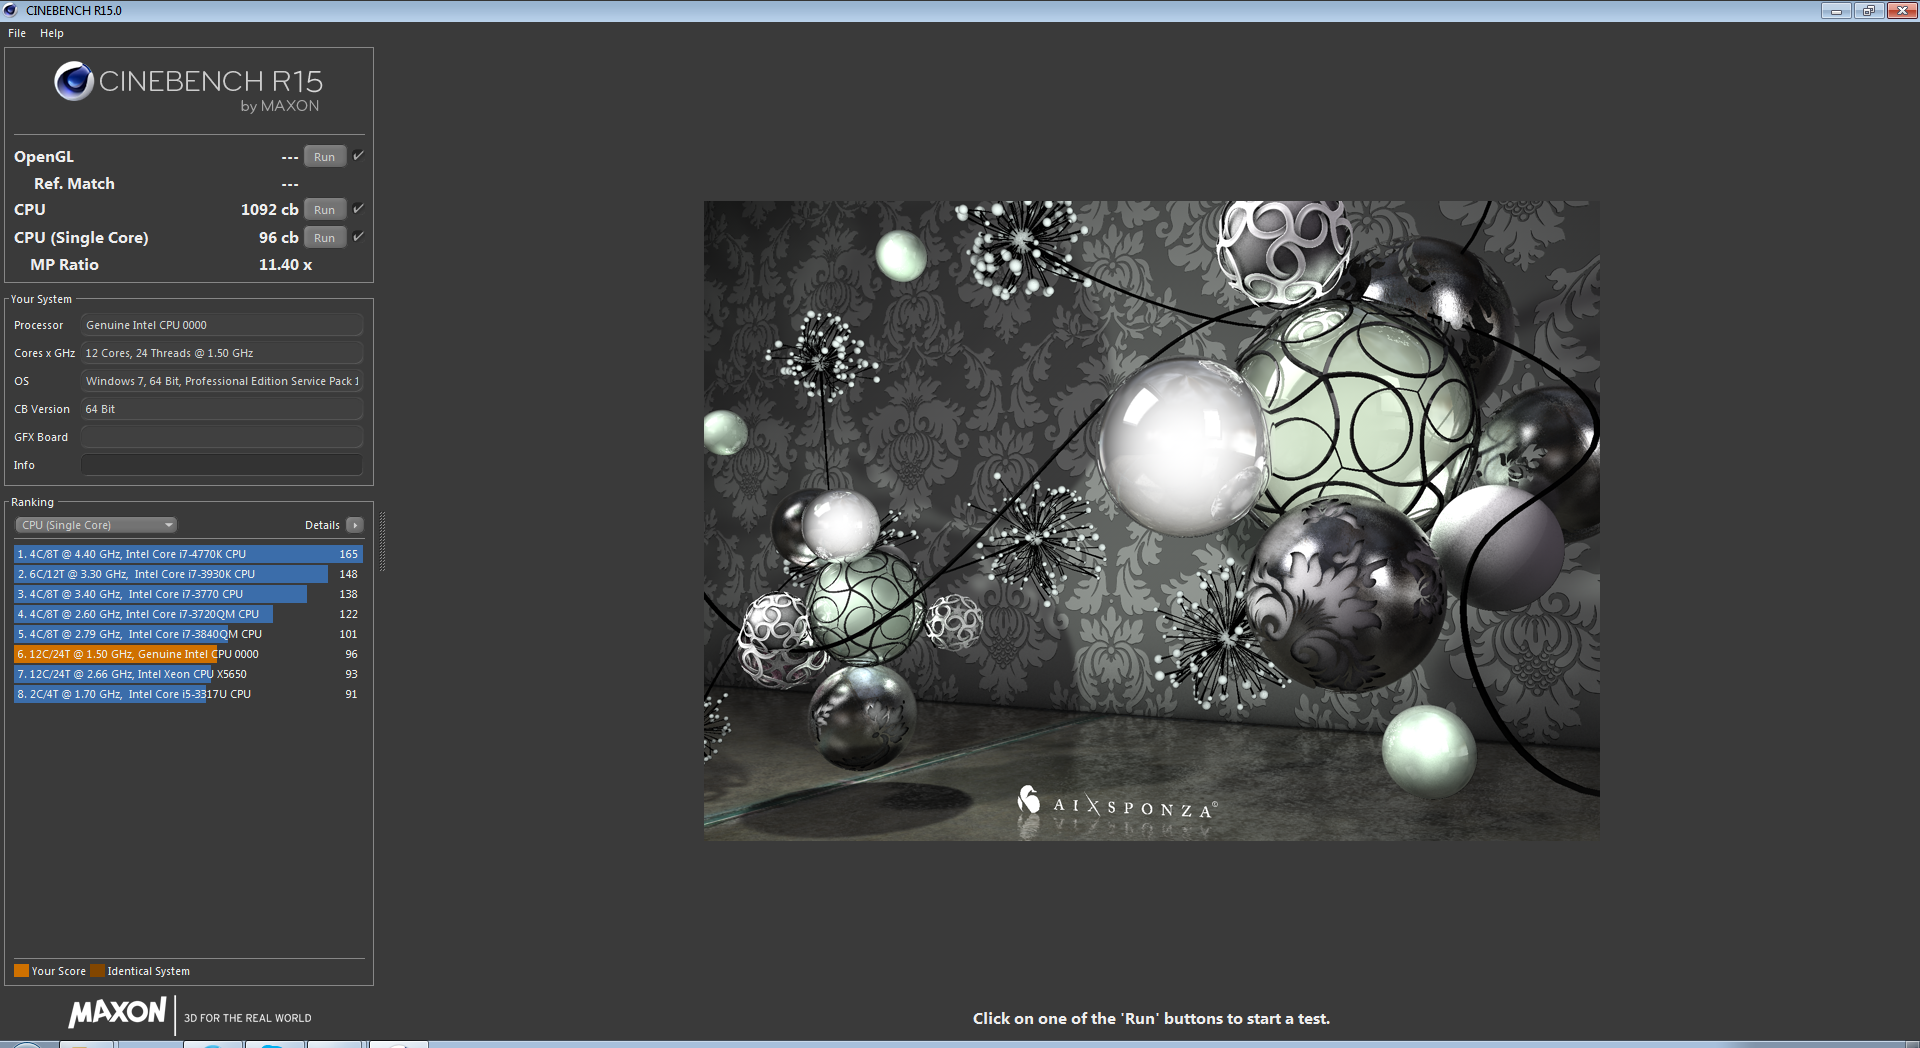
Task: Open the CPU (Single Core) ranking dropdown
Action: click(x=96, y=525)
